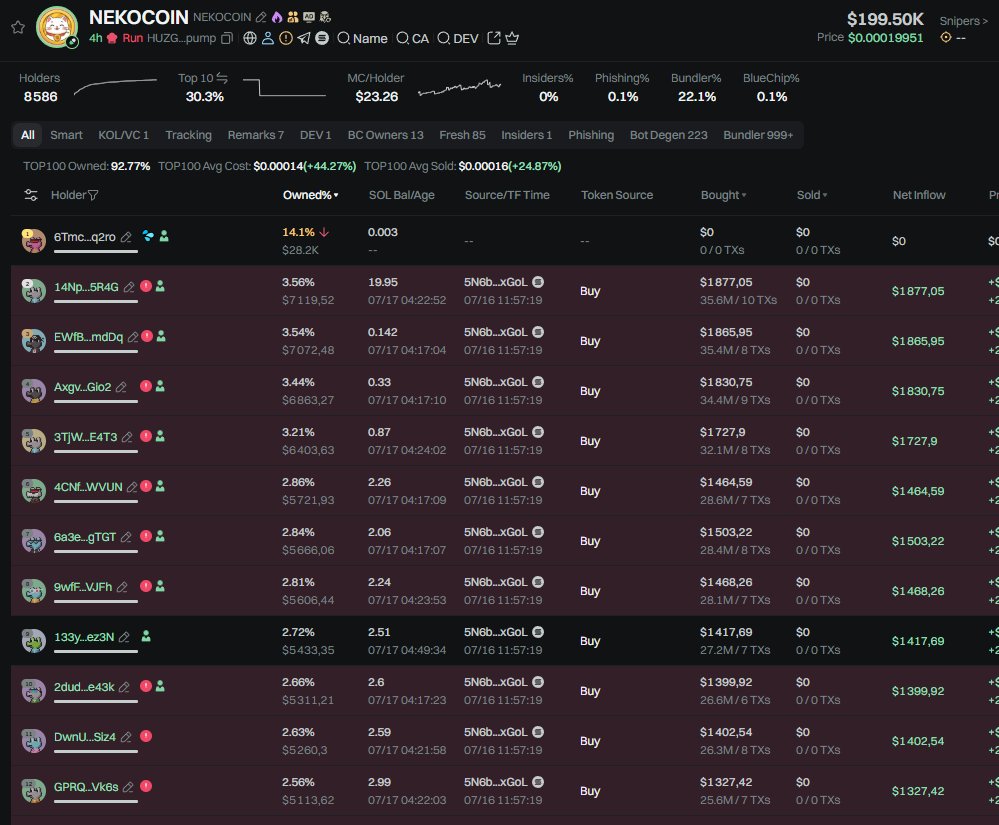Edit remark for Axgv...Gio2 holder

(x=121, y=387)
